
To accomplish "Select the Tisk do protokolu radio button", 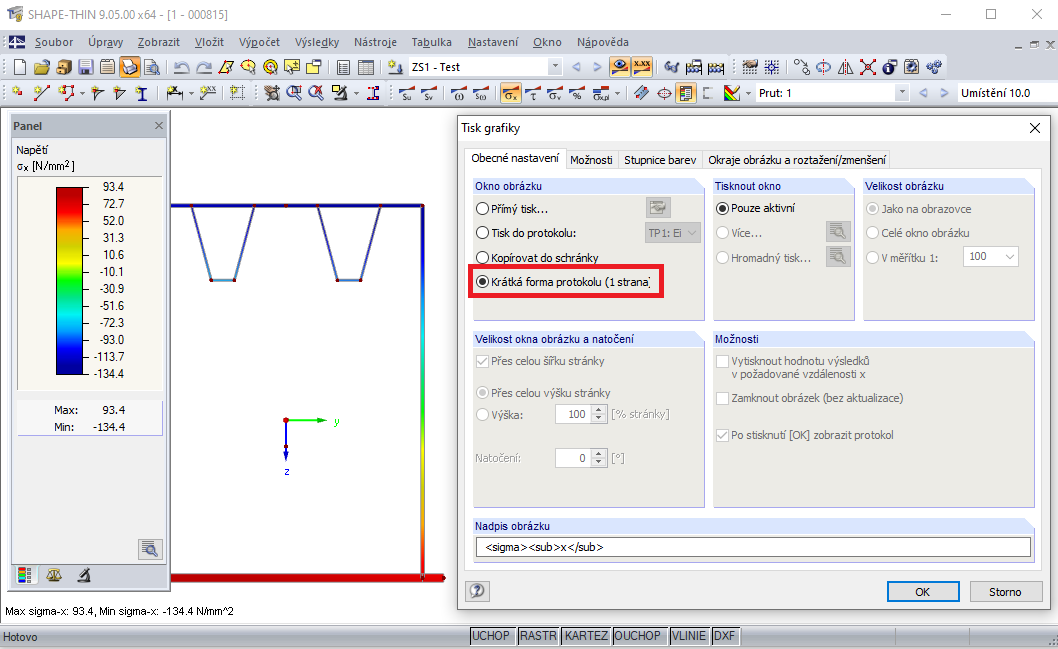I will click(x=482, y=233).
